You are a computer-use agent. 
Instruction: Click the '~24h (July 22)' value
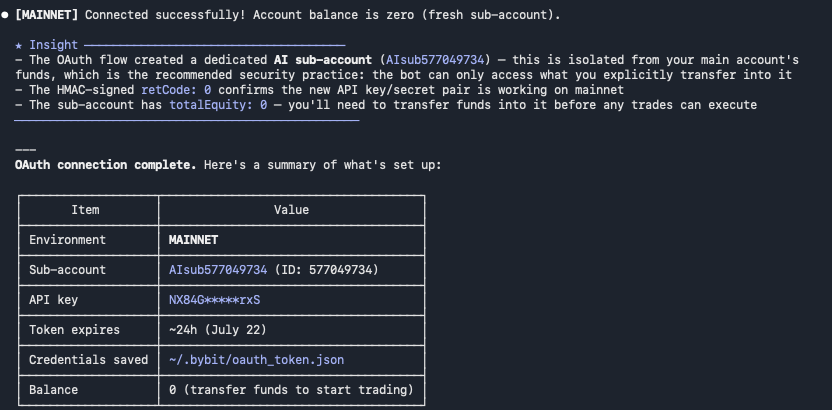click(x=218, y=330)
